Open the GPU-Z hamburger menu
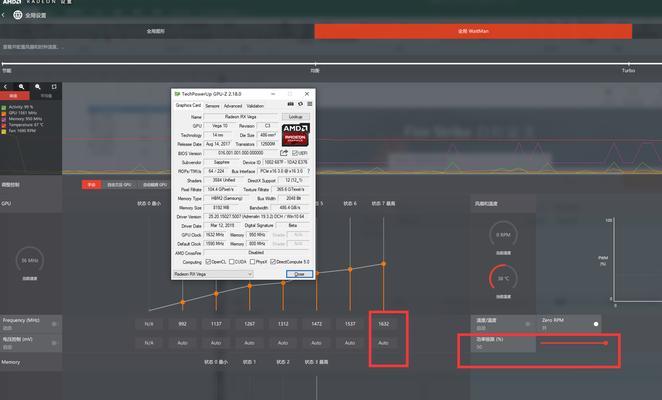Screen dimensions: 662x400 click(x=309, y=104)
